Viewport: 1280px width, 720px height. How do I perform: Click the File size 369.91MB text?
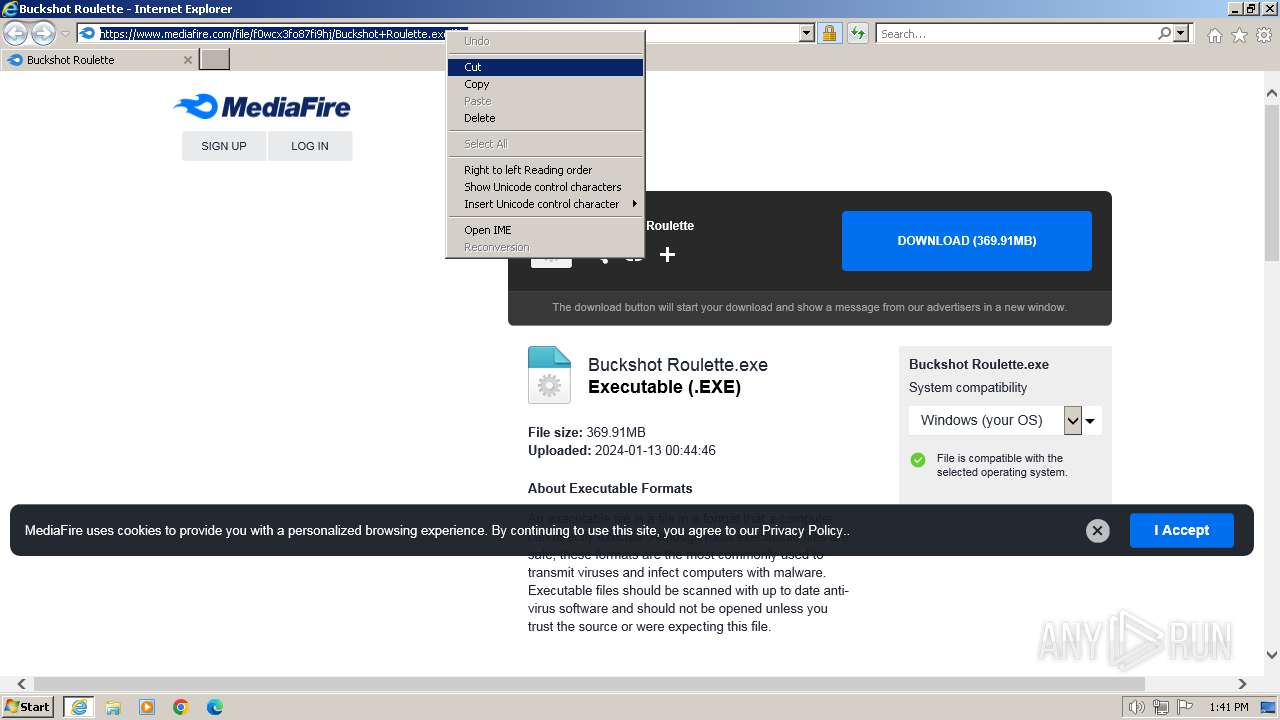point(587,433)
